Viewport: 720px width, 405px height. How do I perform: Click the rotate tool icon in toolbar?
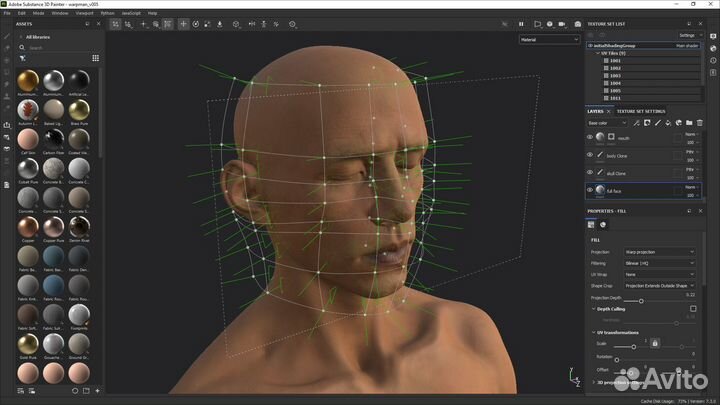coord(196,24)
